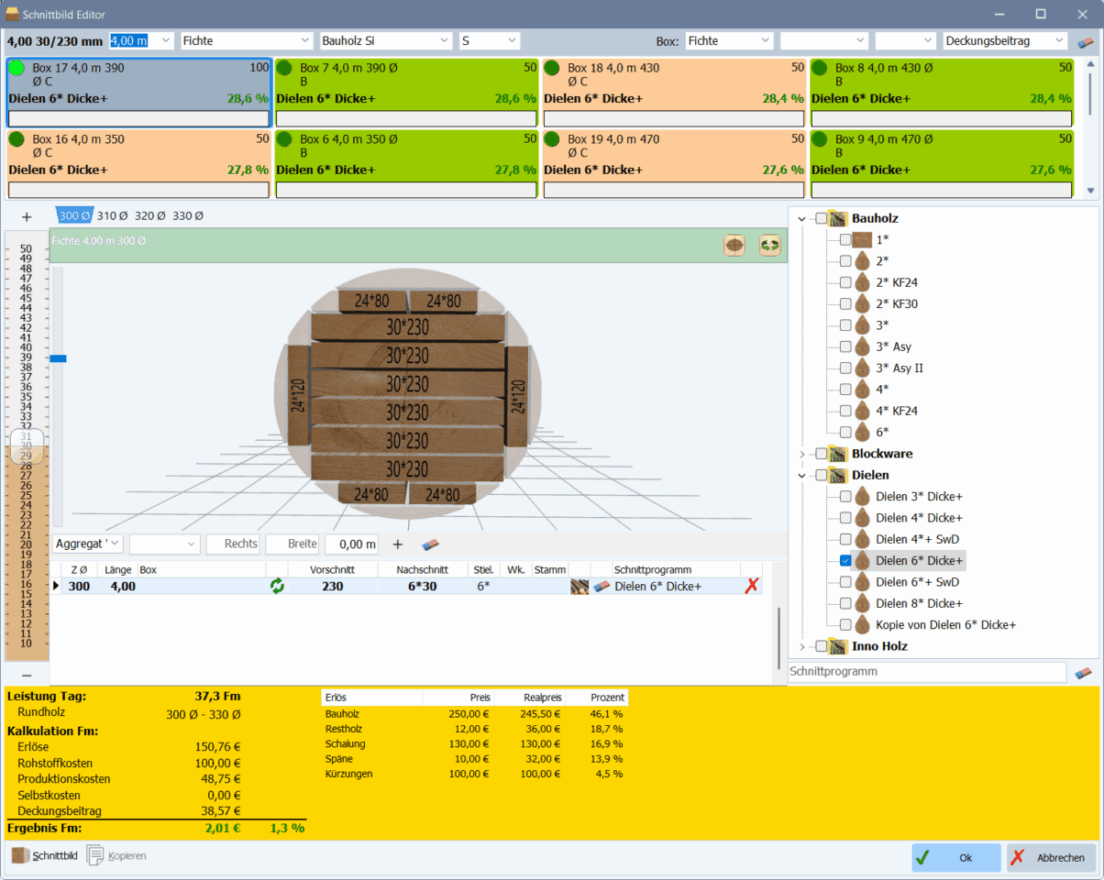Screen dimensions: 1104x880
Task: Click the plus icon above the diameter scale
Action: (27, 217)
